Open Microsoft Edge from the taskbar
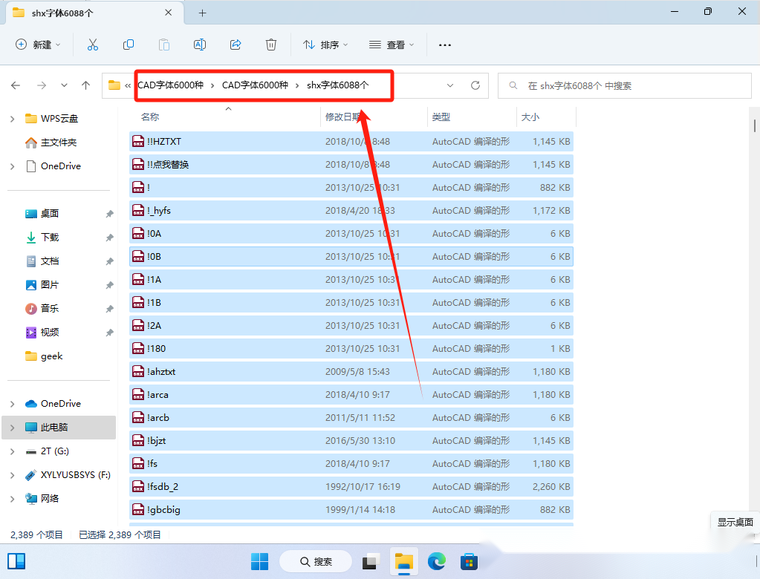This screenshot has width=760, height=579. pos(437,561)
